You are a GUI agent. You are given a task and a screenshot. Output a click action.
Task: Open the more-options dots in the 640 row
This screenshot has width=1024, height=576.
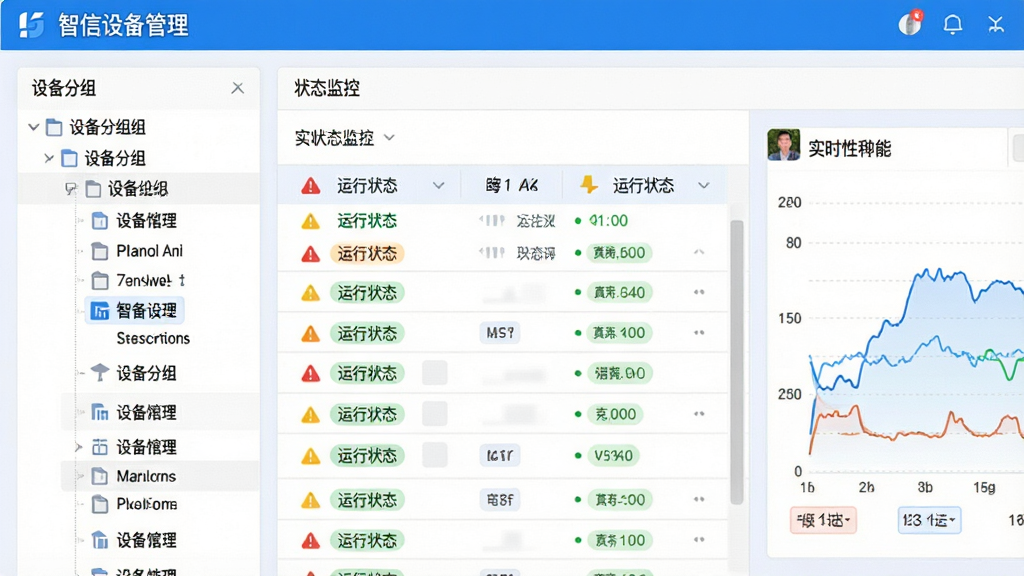[699, 293]
